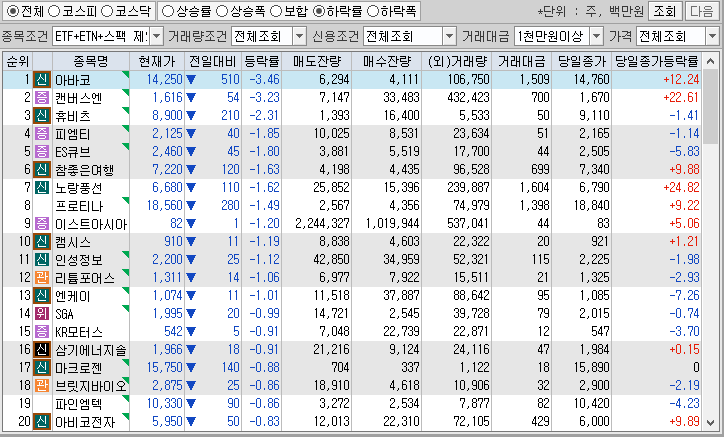The width and height of the screenshot is (724, 437).
Task: Click the green corner marker on 파인엠텍
Action: coord(126,398)
